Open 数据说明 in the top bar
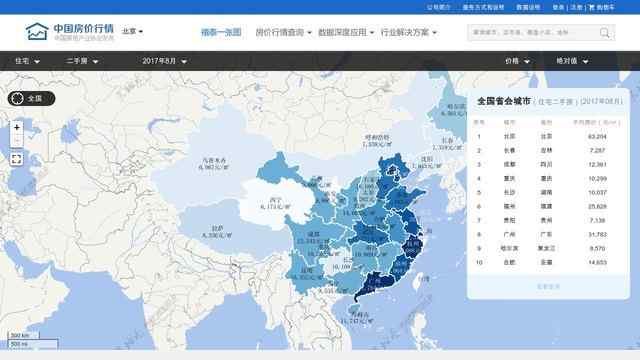This screenshot has height=360, width=640. (528, 7)
